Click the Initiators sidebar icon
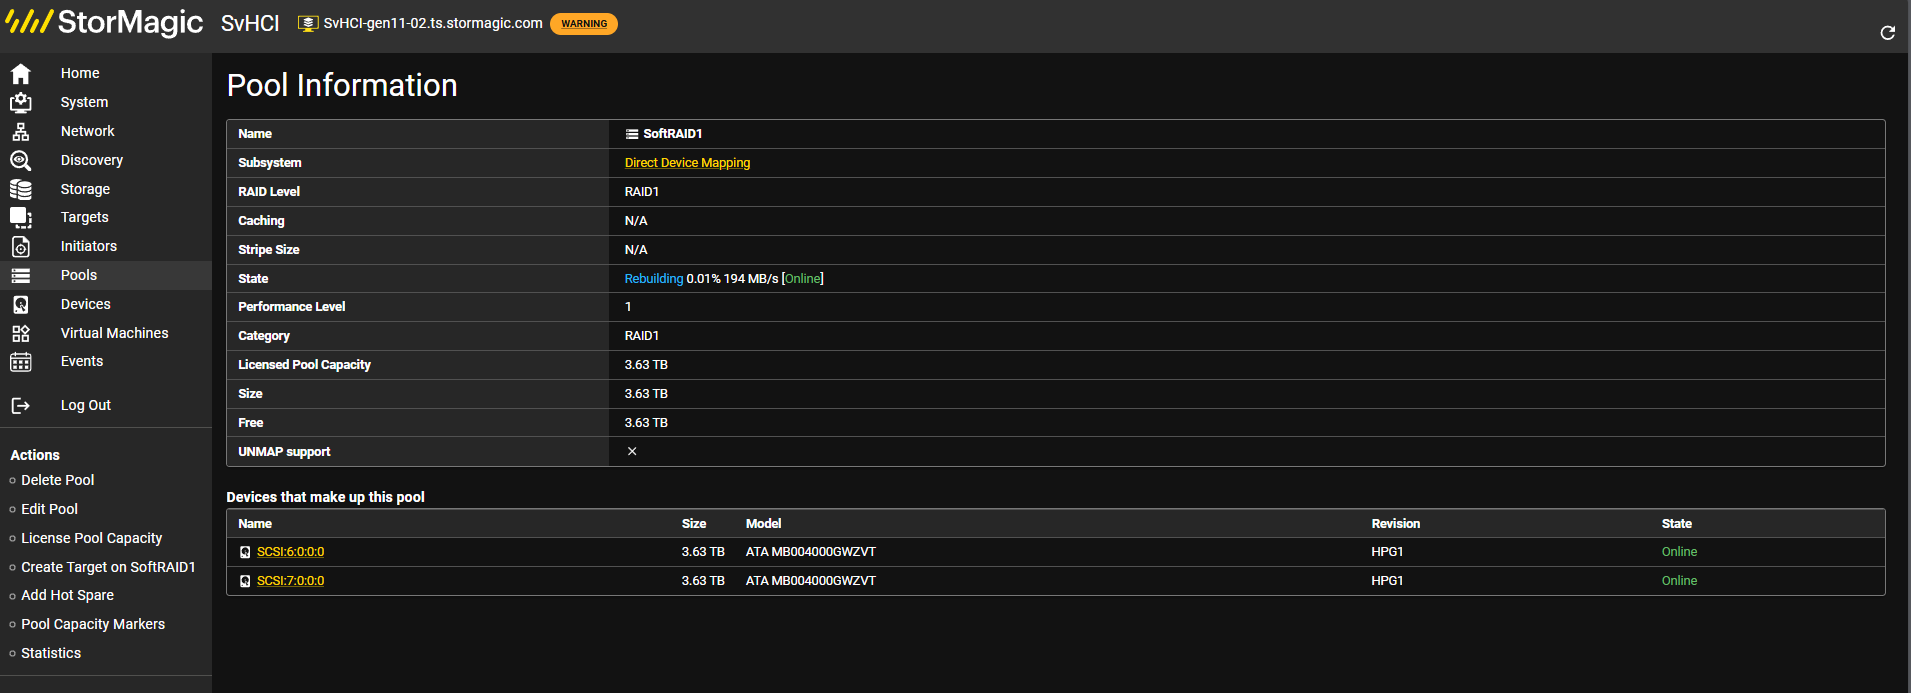1911x693 pixels. point(20,246)
